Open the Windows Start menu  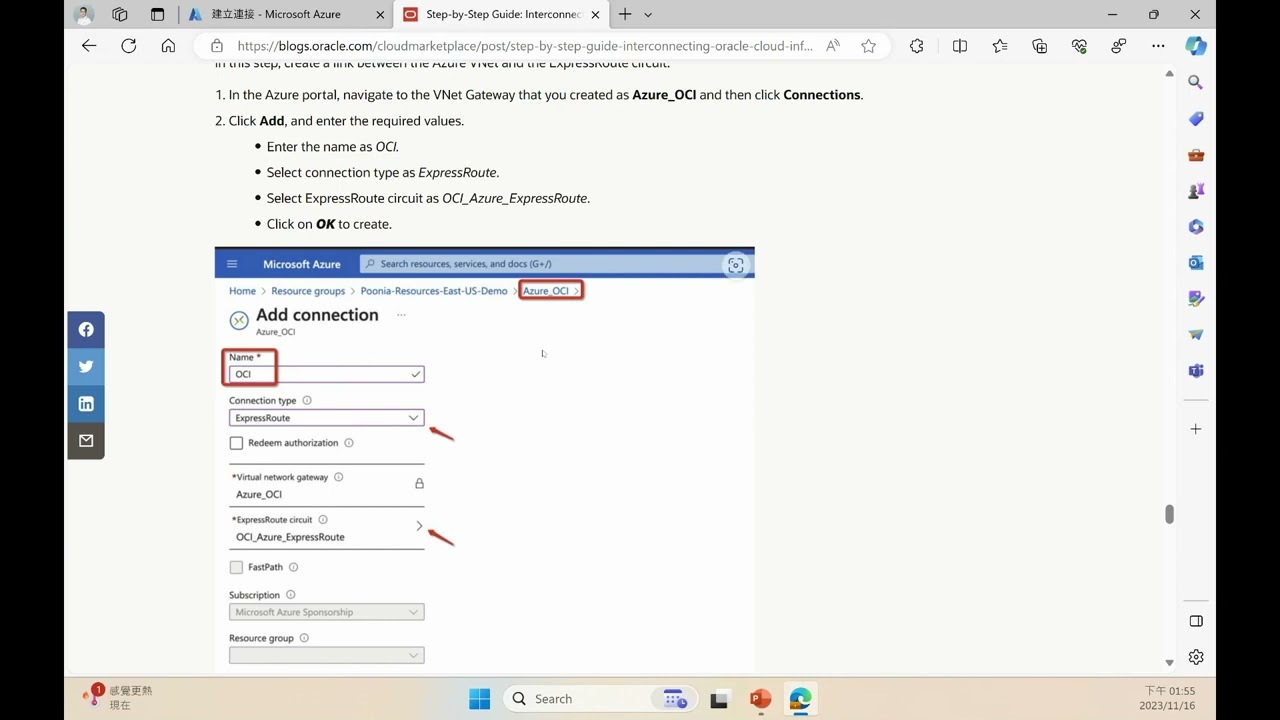pyautogui.click(x=480, y=699)
